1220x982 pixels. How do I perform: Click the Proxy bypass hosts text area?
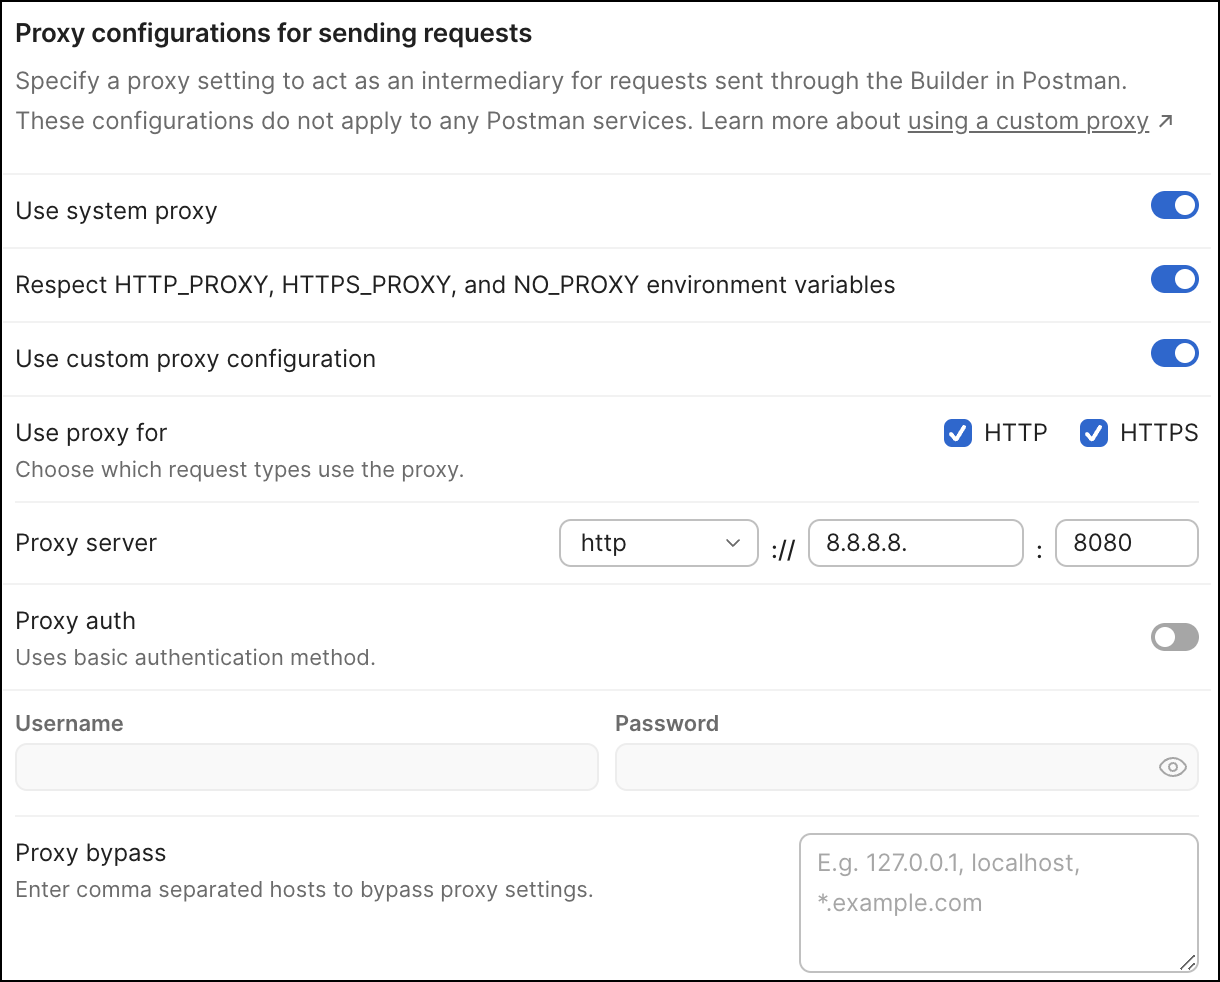coord(998,902)
